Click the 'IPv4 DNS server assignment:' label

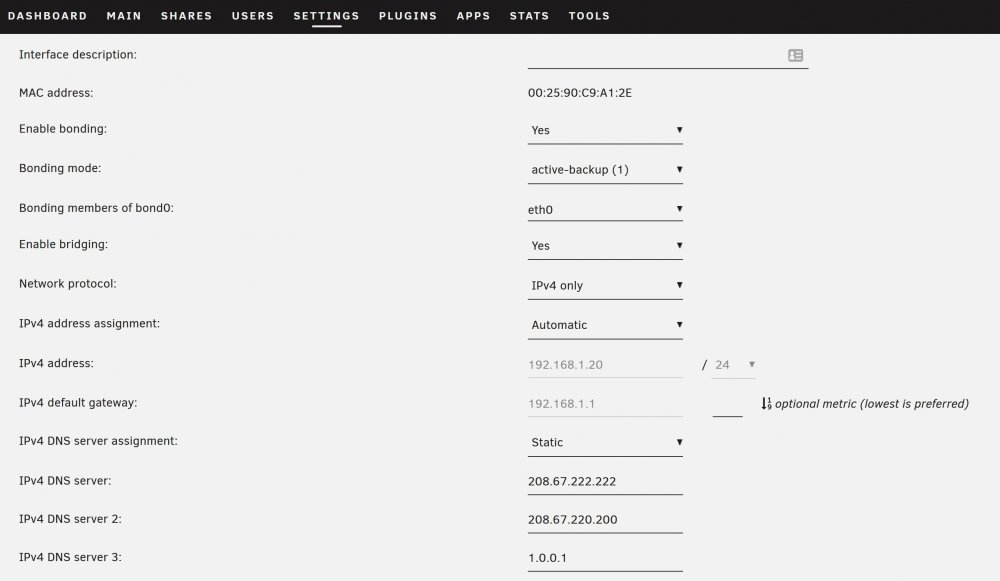click(x=98, y=441)
